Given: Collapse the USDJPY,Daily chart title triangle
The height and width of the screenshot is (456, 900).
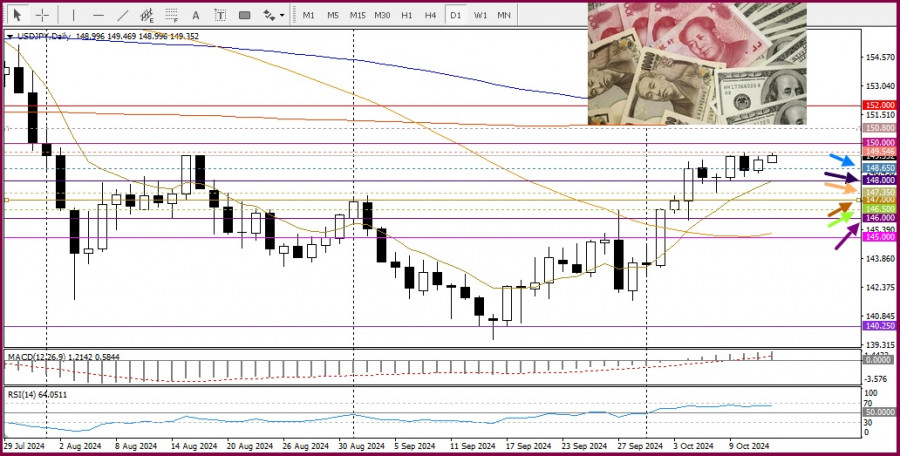Looking at the screenshot, I should coord(9,37).
